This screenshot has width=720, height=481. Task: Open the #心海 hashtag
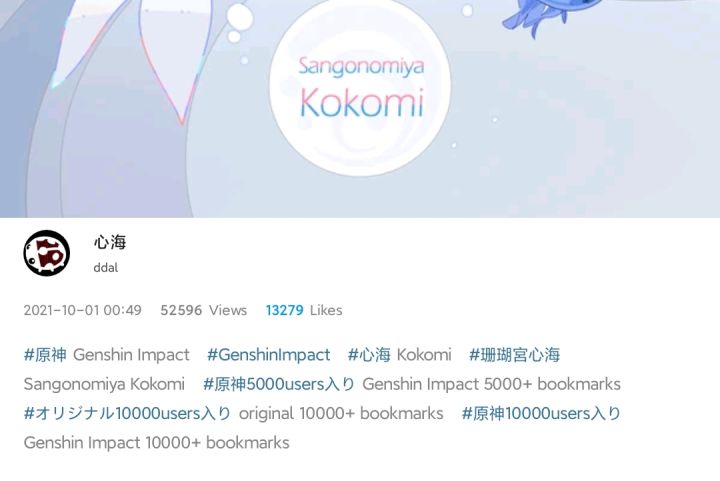[x=369, y=355]
